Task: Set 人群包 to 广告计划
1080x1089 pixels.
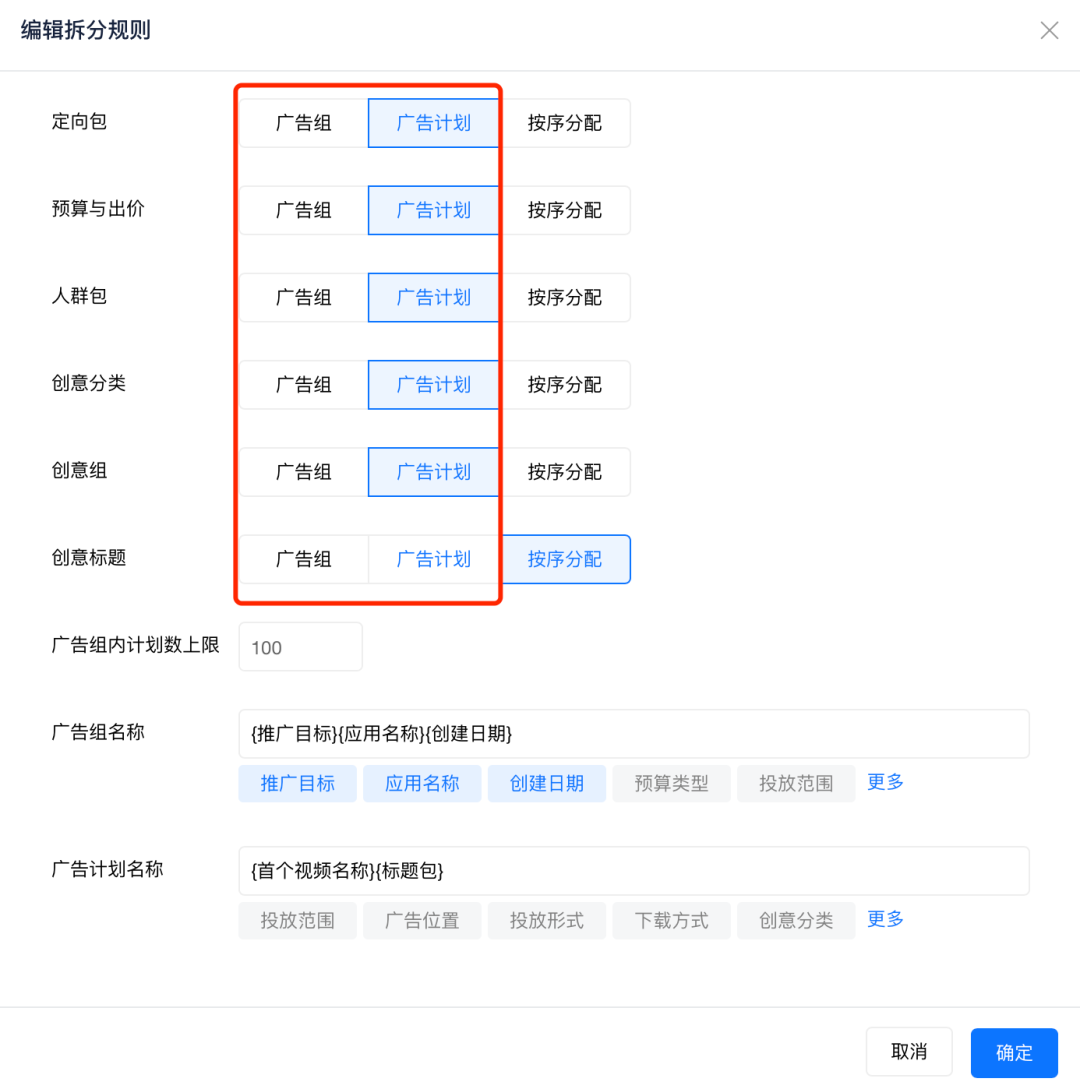Action: pyautogui.click(x=433, y=297)
